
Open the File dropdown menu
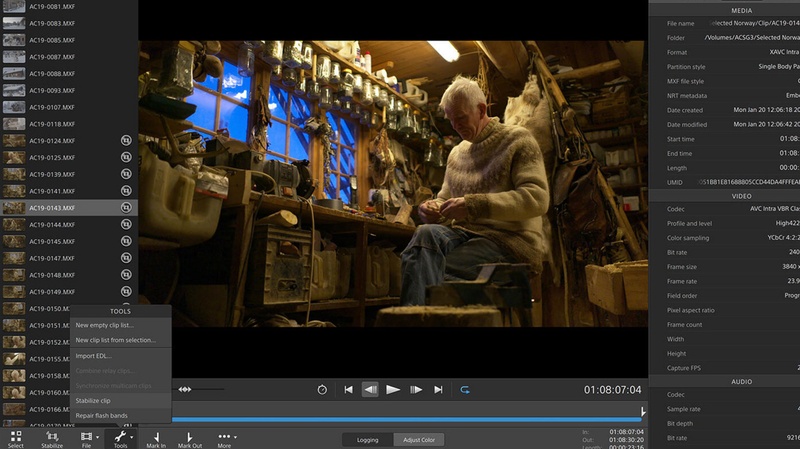pyautogui.click(x=88, y=437)
